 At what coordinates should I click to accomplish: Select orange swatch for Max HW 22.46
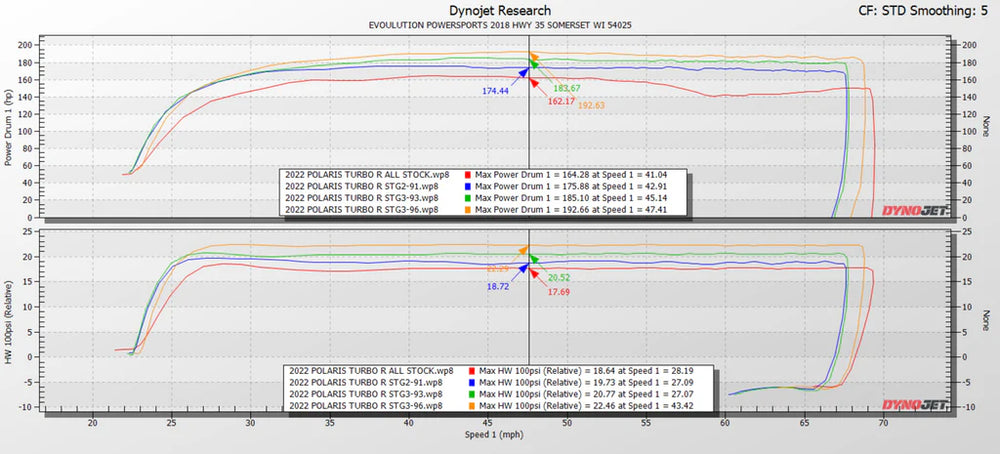point(472,406)
